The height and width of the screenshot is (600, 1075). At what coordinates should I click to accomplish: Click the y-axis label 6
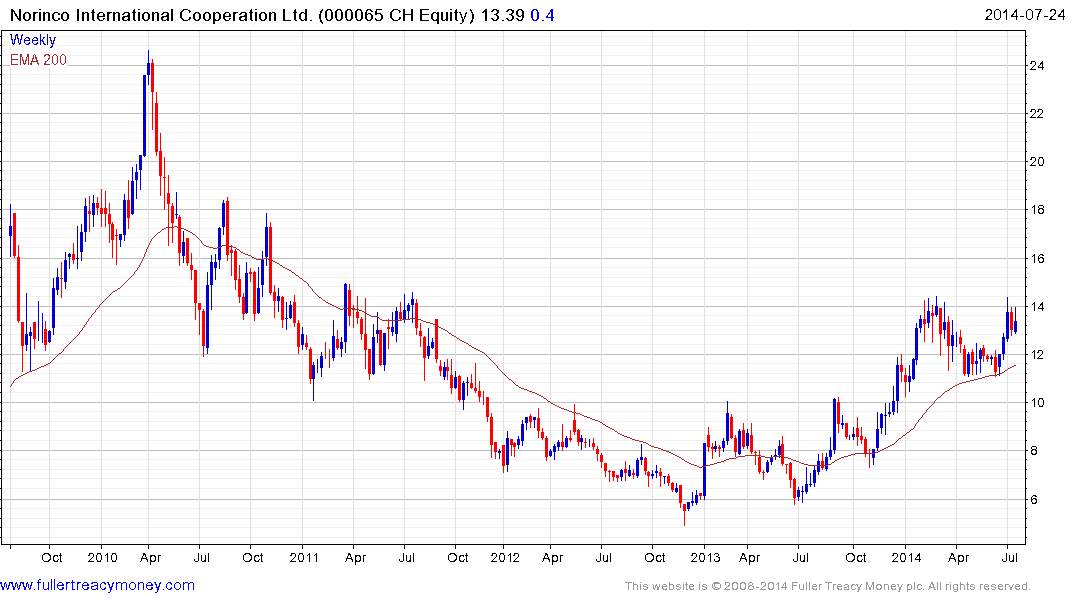pos(1034,499)
